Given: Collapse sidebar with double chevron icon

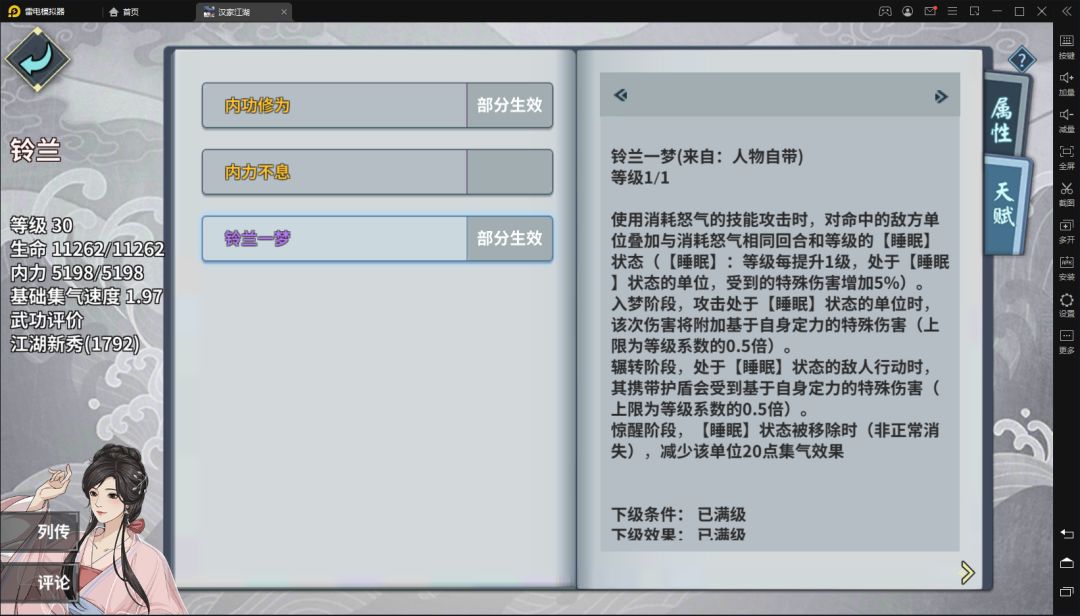Looking at the screenshot, I should pyautogui.click(x=1066, y=11).
